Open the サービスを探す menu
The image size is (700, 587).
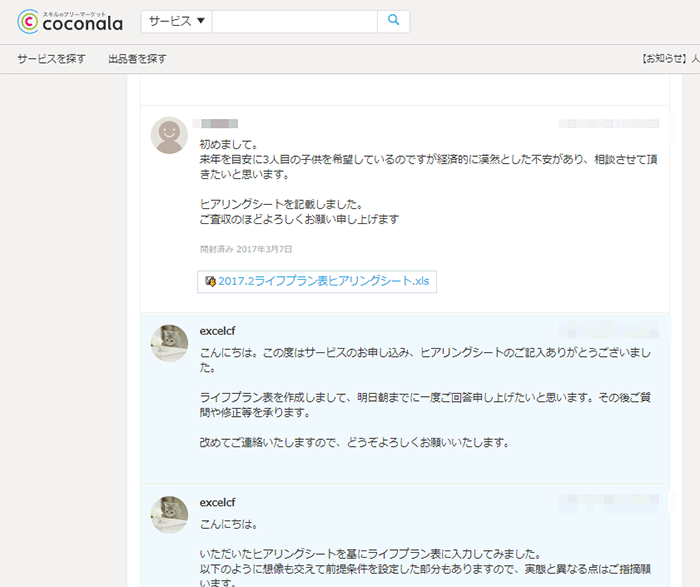pos(50,59)
